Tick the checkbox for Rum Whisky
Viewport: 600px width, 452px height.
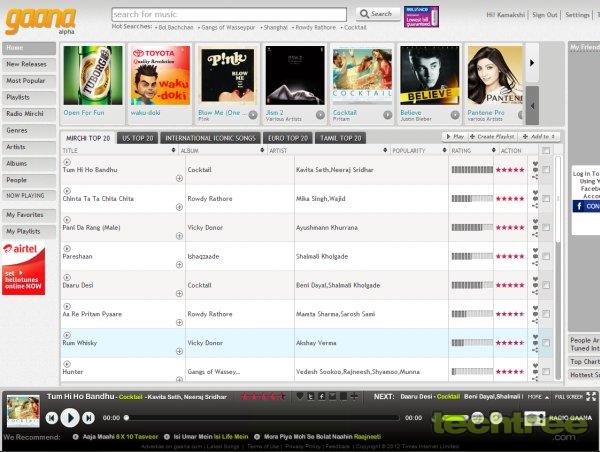tap(546, 343)
